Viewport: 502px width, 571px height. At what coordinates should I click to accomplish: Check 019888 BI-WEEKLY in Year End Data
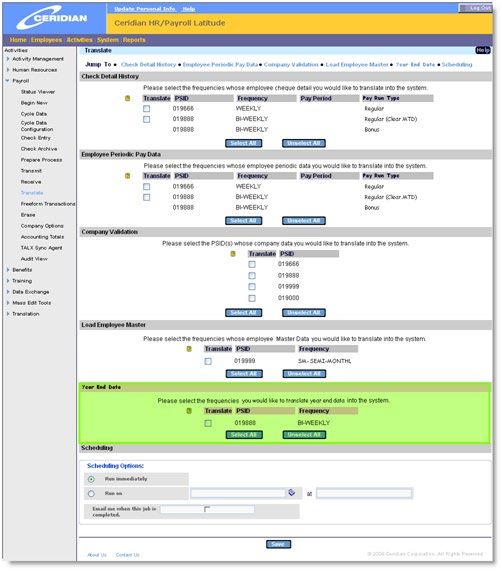click(x=208, y=423)
